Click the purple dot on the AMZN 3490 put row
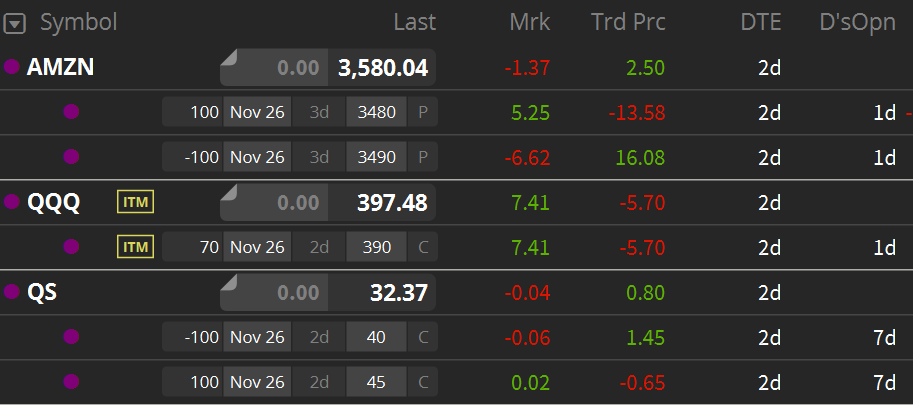 [71, 157]
